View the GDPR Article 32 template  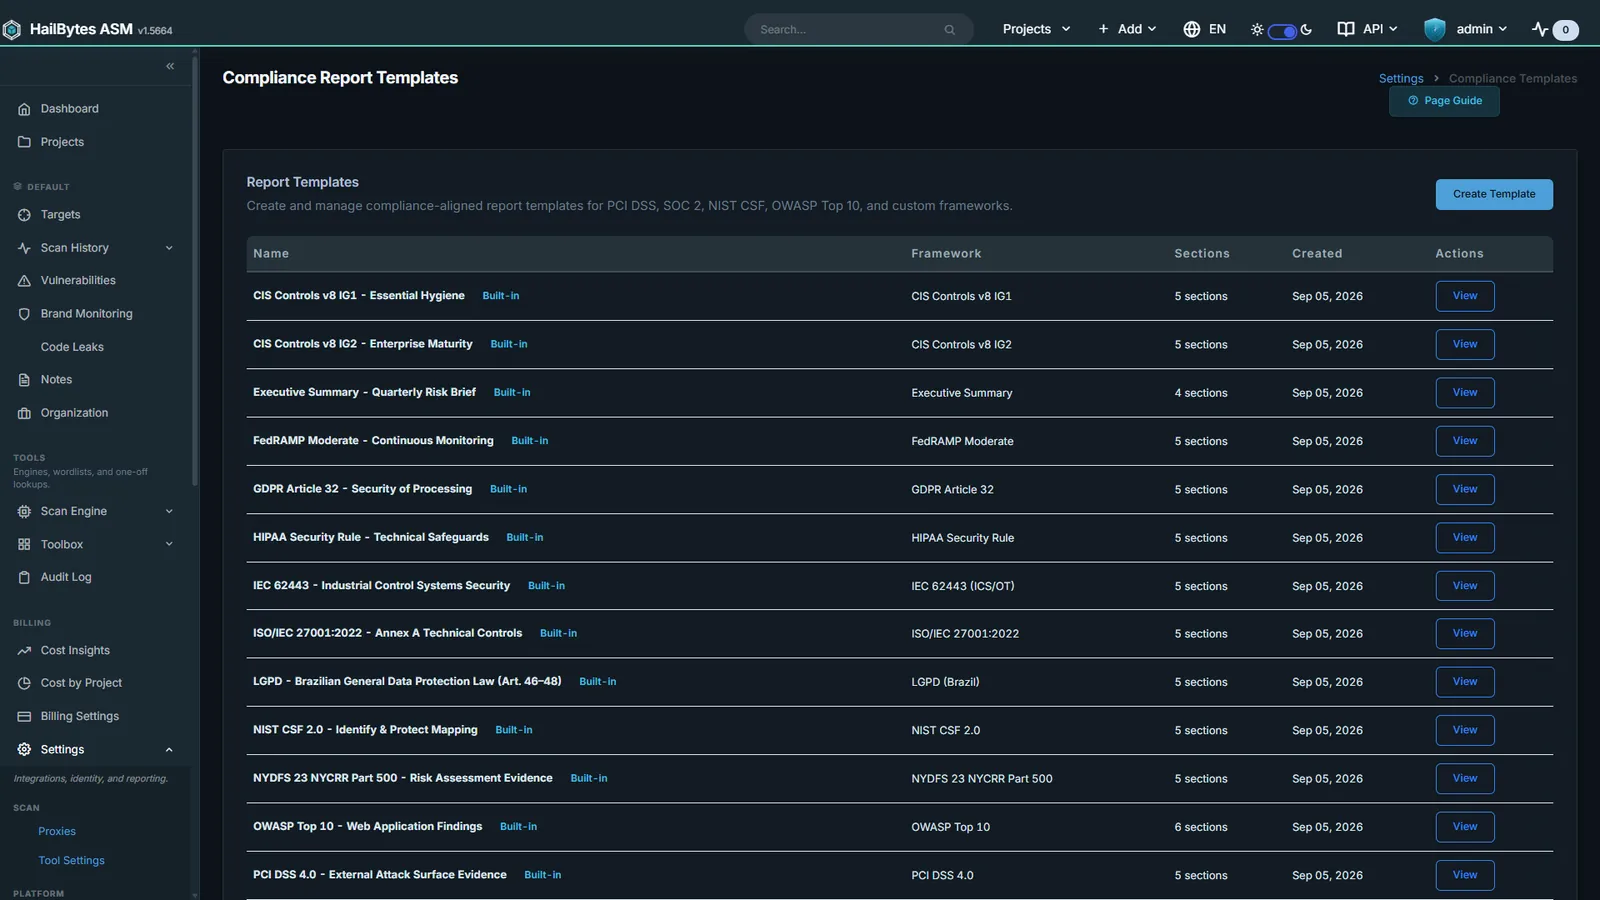click(1465, 489)
